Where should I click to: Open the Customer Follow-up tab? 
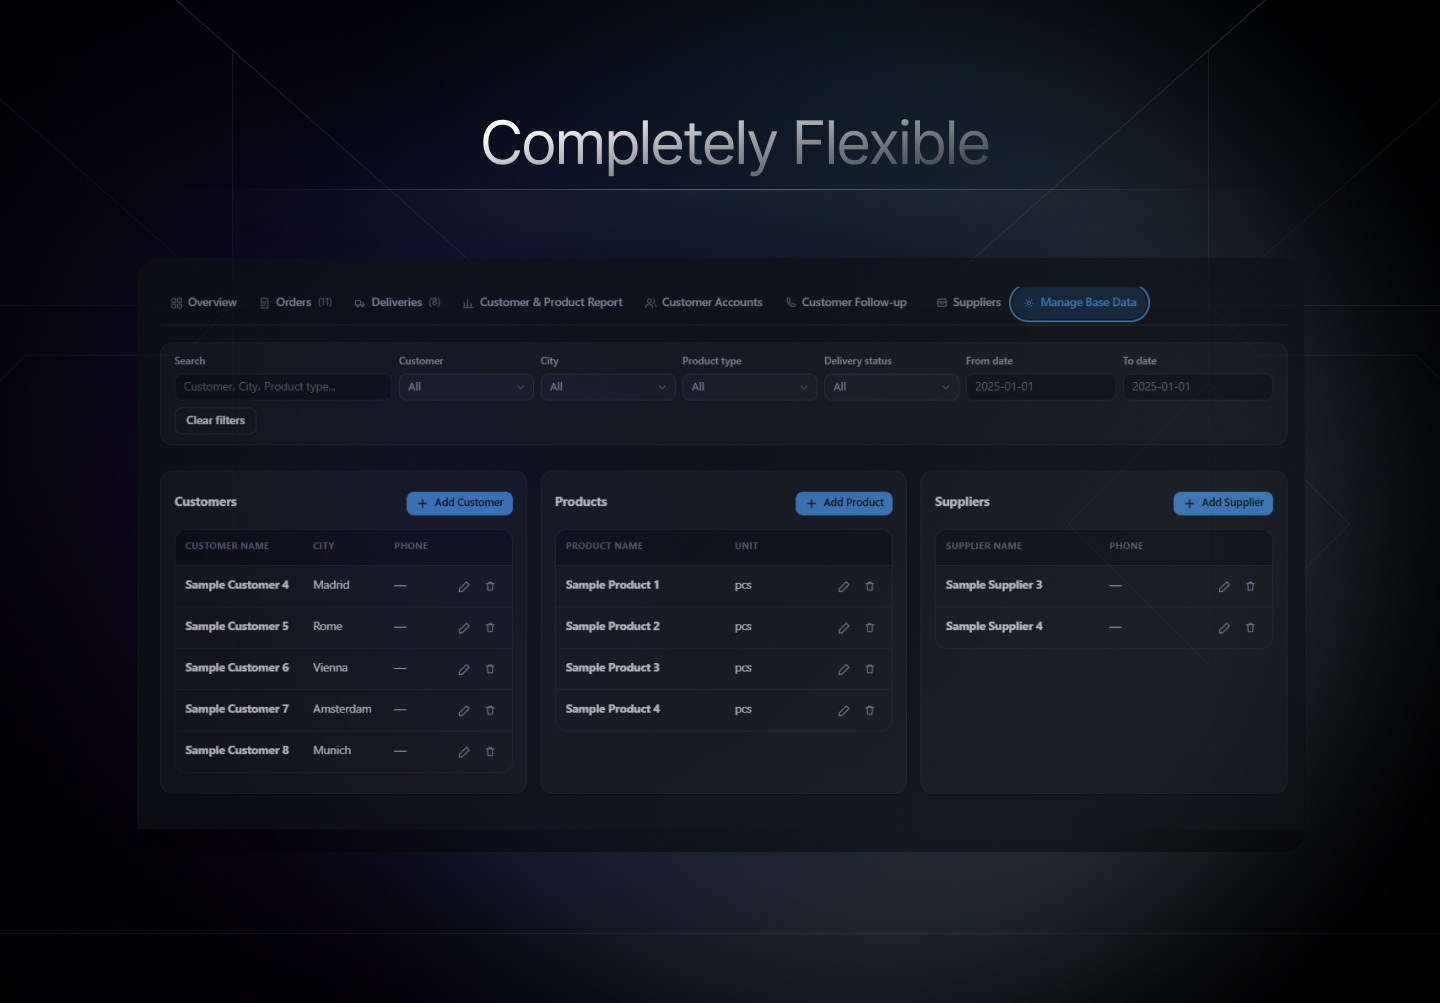(846, 302)
